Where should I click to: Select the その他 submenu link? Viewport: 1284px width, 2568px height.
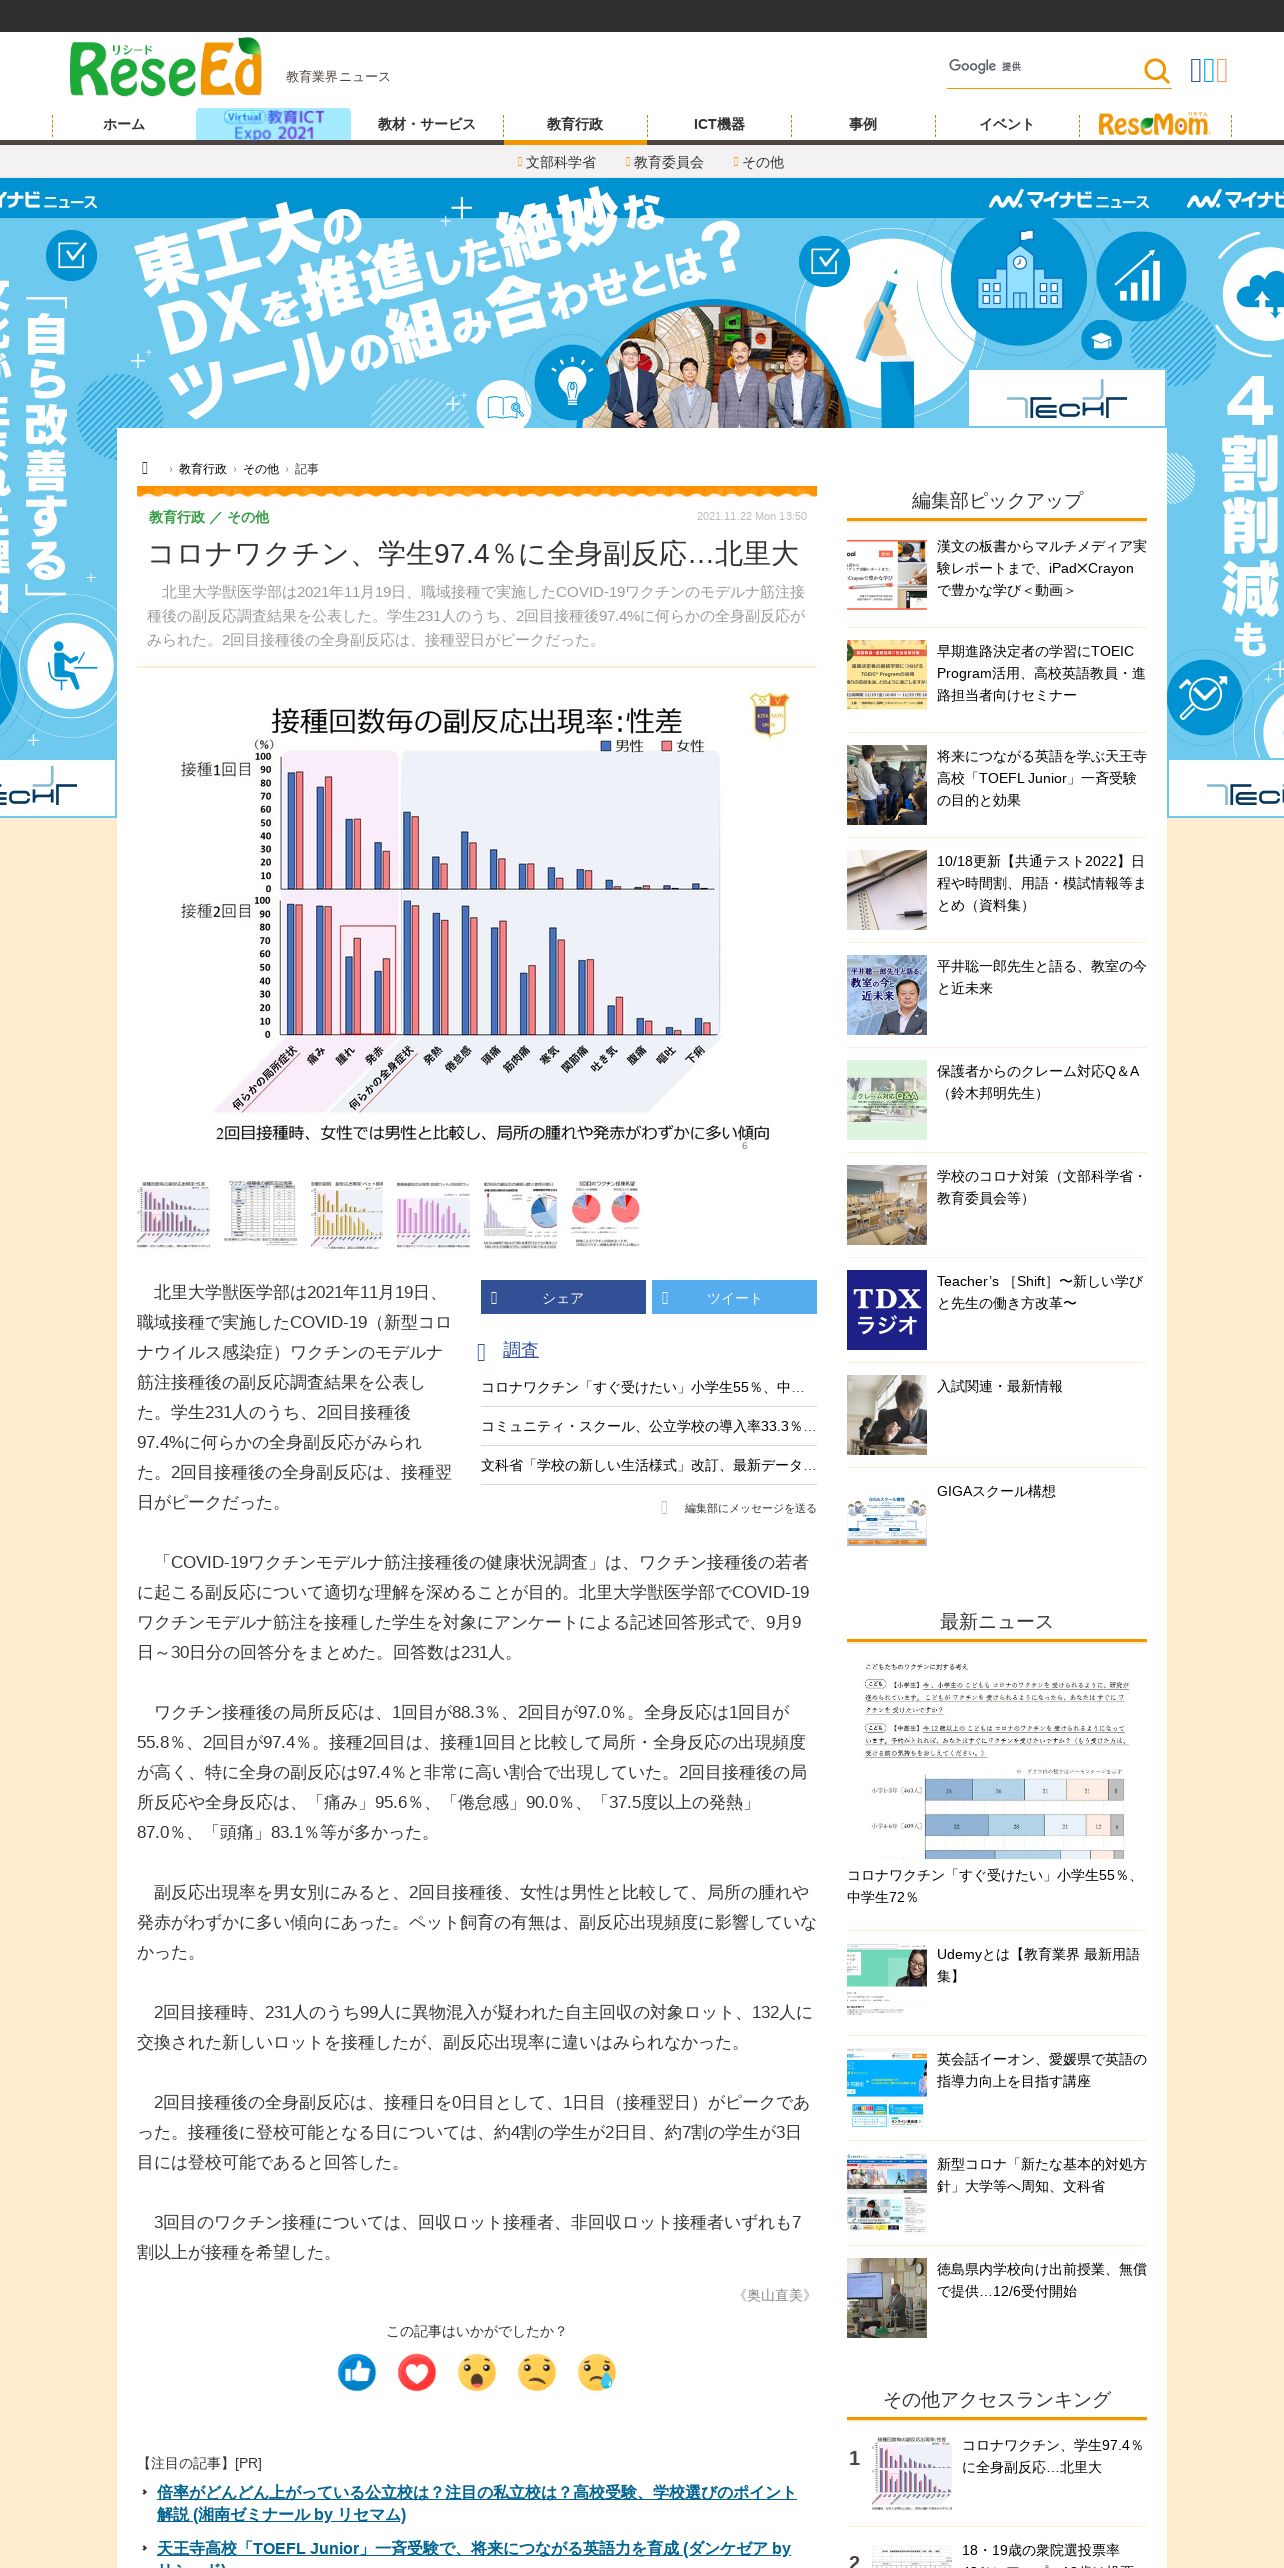click(x=759, y=162)
